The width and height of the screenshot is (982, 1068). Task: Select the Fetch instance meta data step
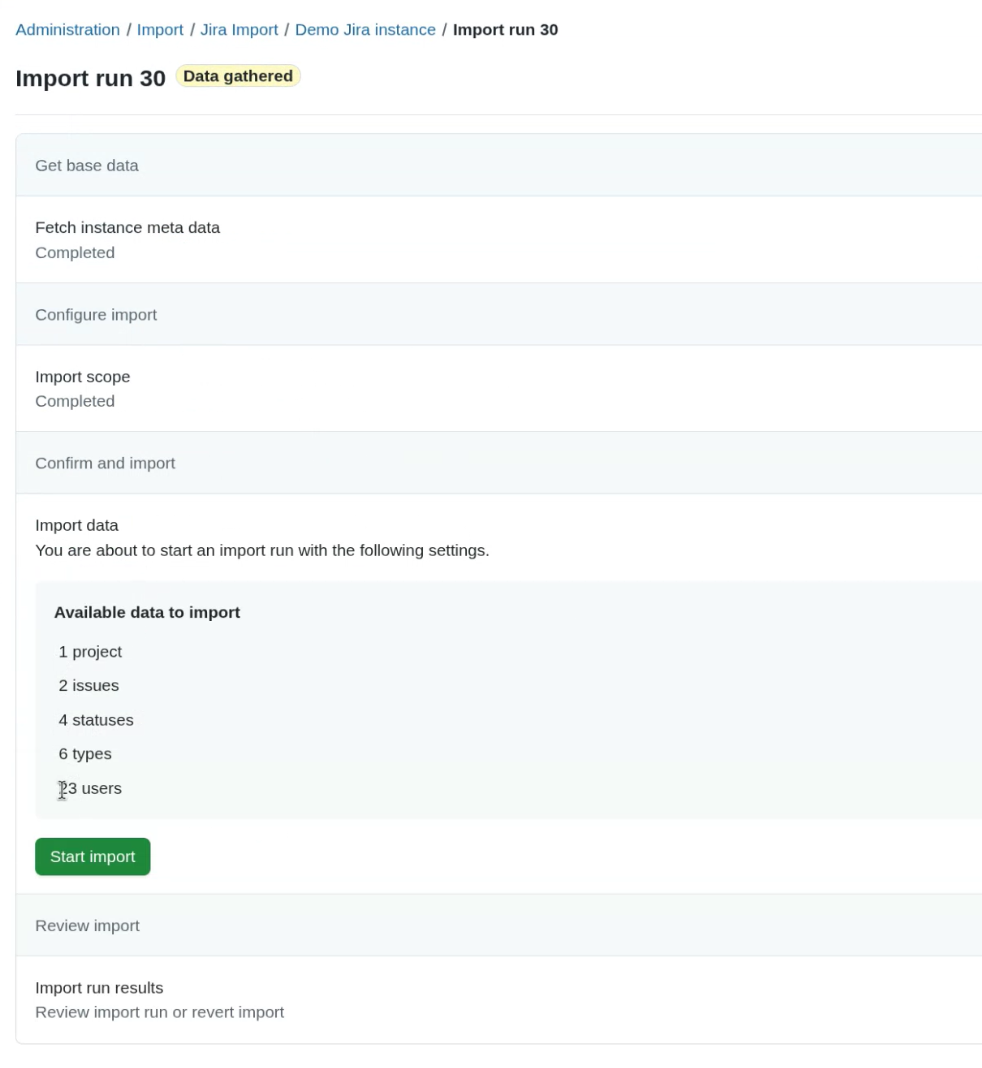127,227
